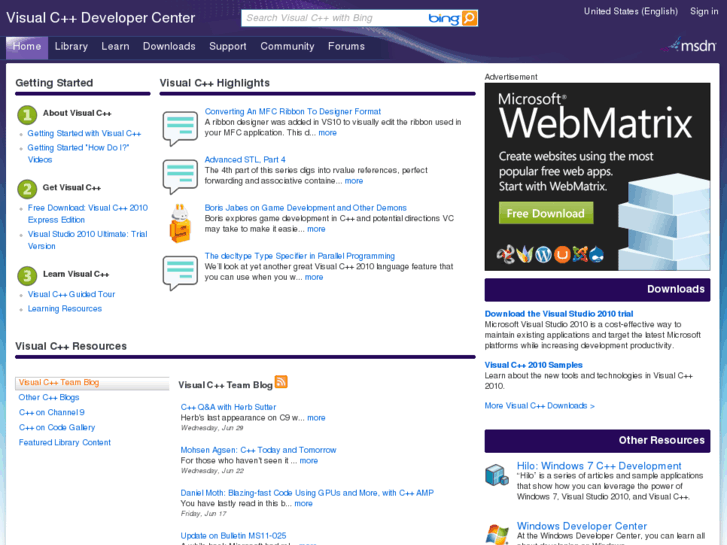Click the speech bubble icon beside Advanced STL, Part 4
This screenshot has width=727, height=545.
click(180, 176)
